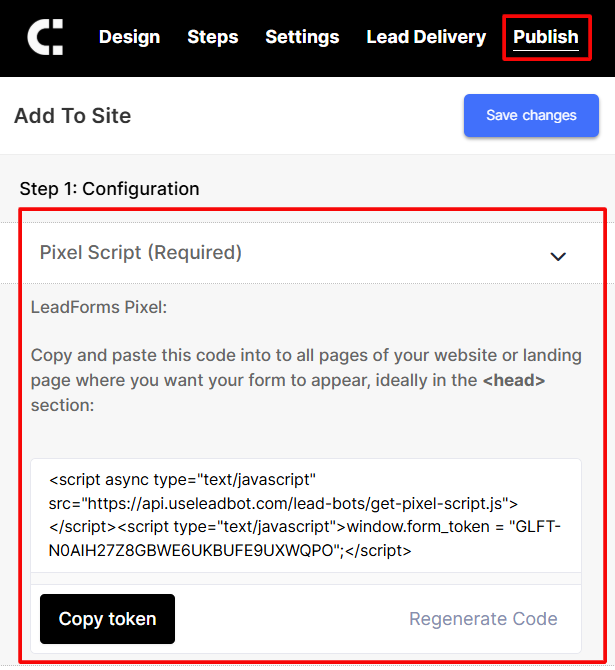This screenshot has height=670, width=615.
Task: Click the Regenerate Code link
Action: click(x=483, y=619)
